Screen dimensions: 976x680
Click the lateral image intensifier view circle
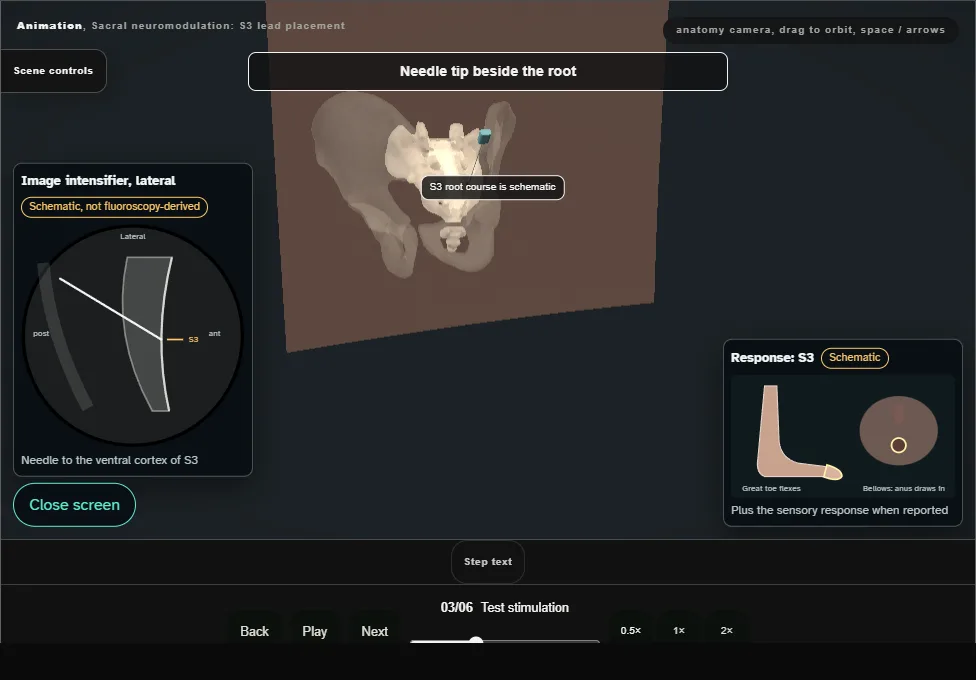[x=133, y=335]
